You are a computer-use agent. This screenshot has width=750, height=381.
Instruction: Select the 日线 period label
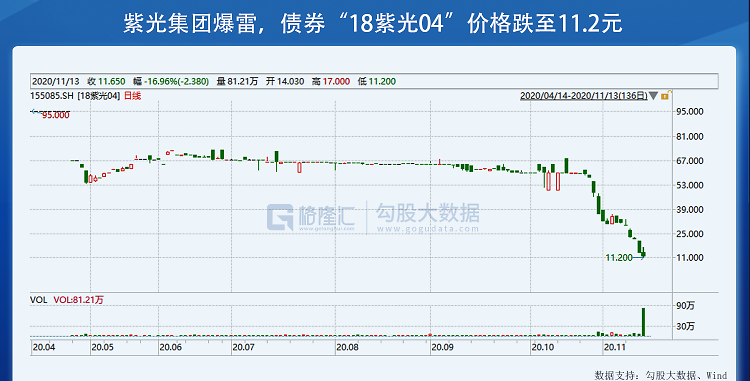tap(132, 96)
